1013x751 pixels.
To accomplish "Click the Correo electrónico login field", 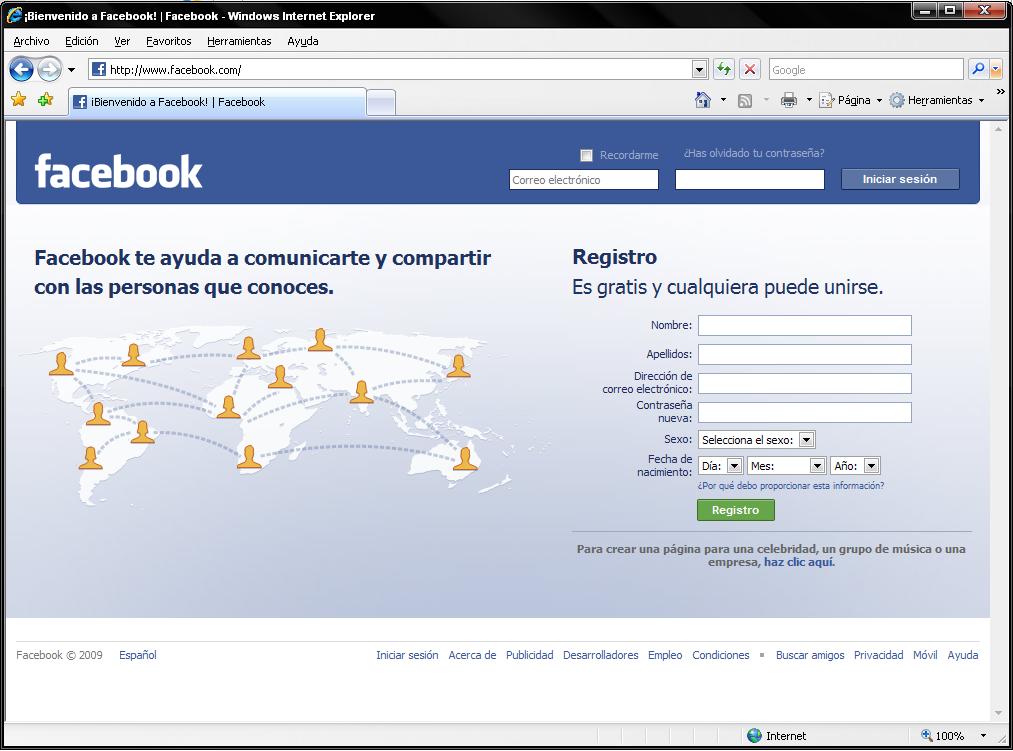I will tap(583, 179).
